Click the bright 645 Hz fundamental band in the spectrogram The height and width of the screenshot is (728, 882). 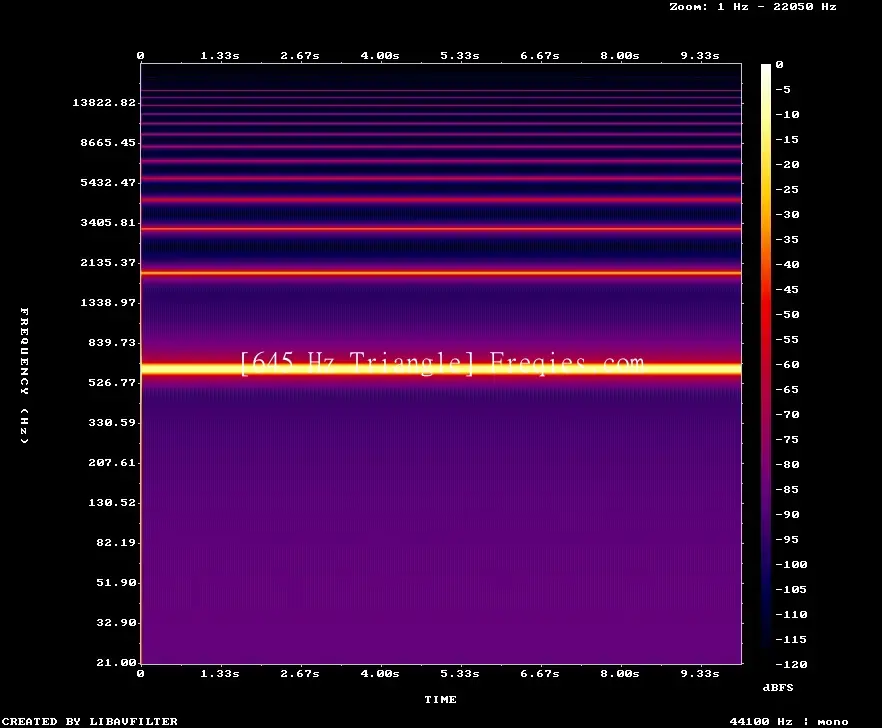tap(441, 369)
